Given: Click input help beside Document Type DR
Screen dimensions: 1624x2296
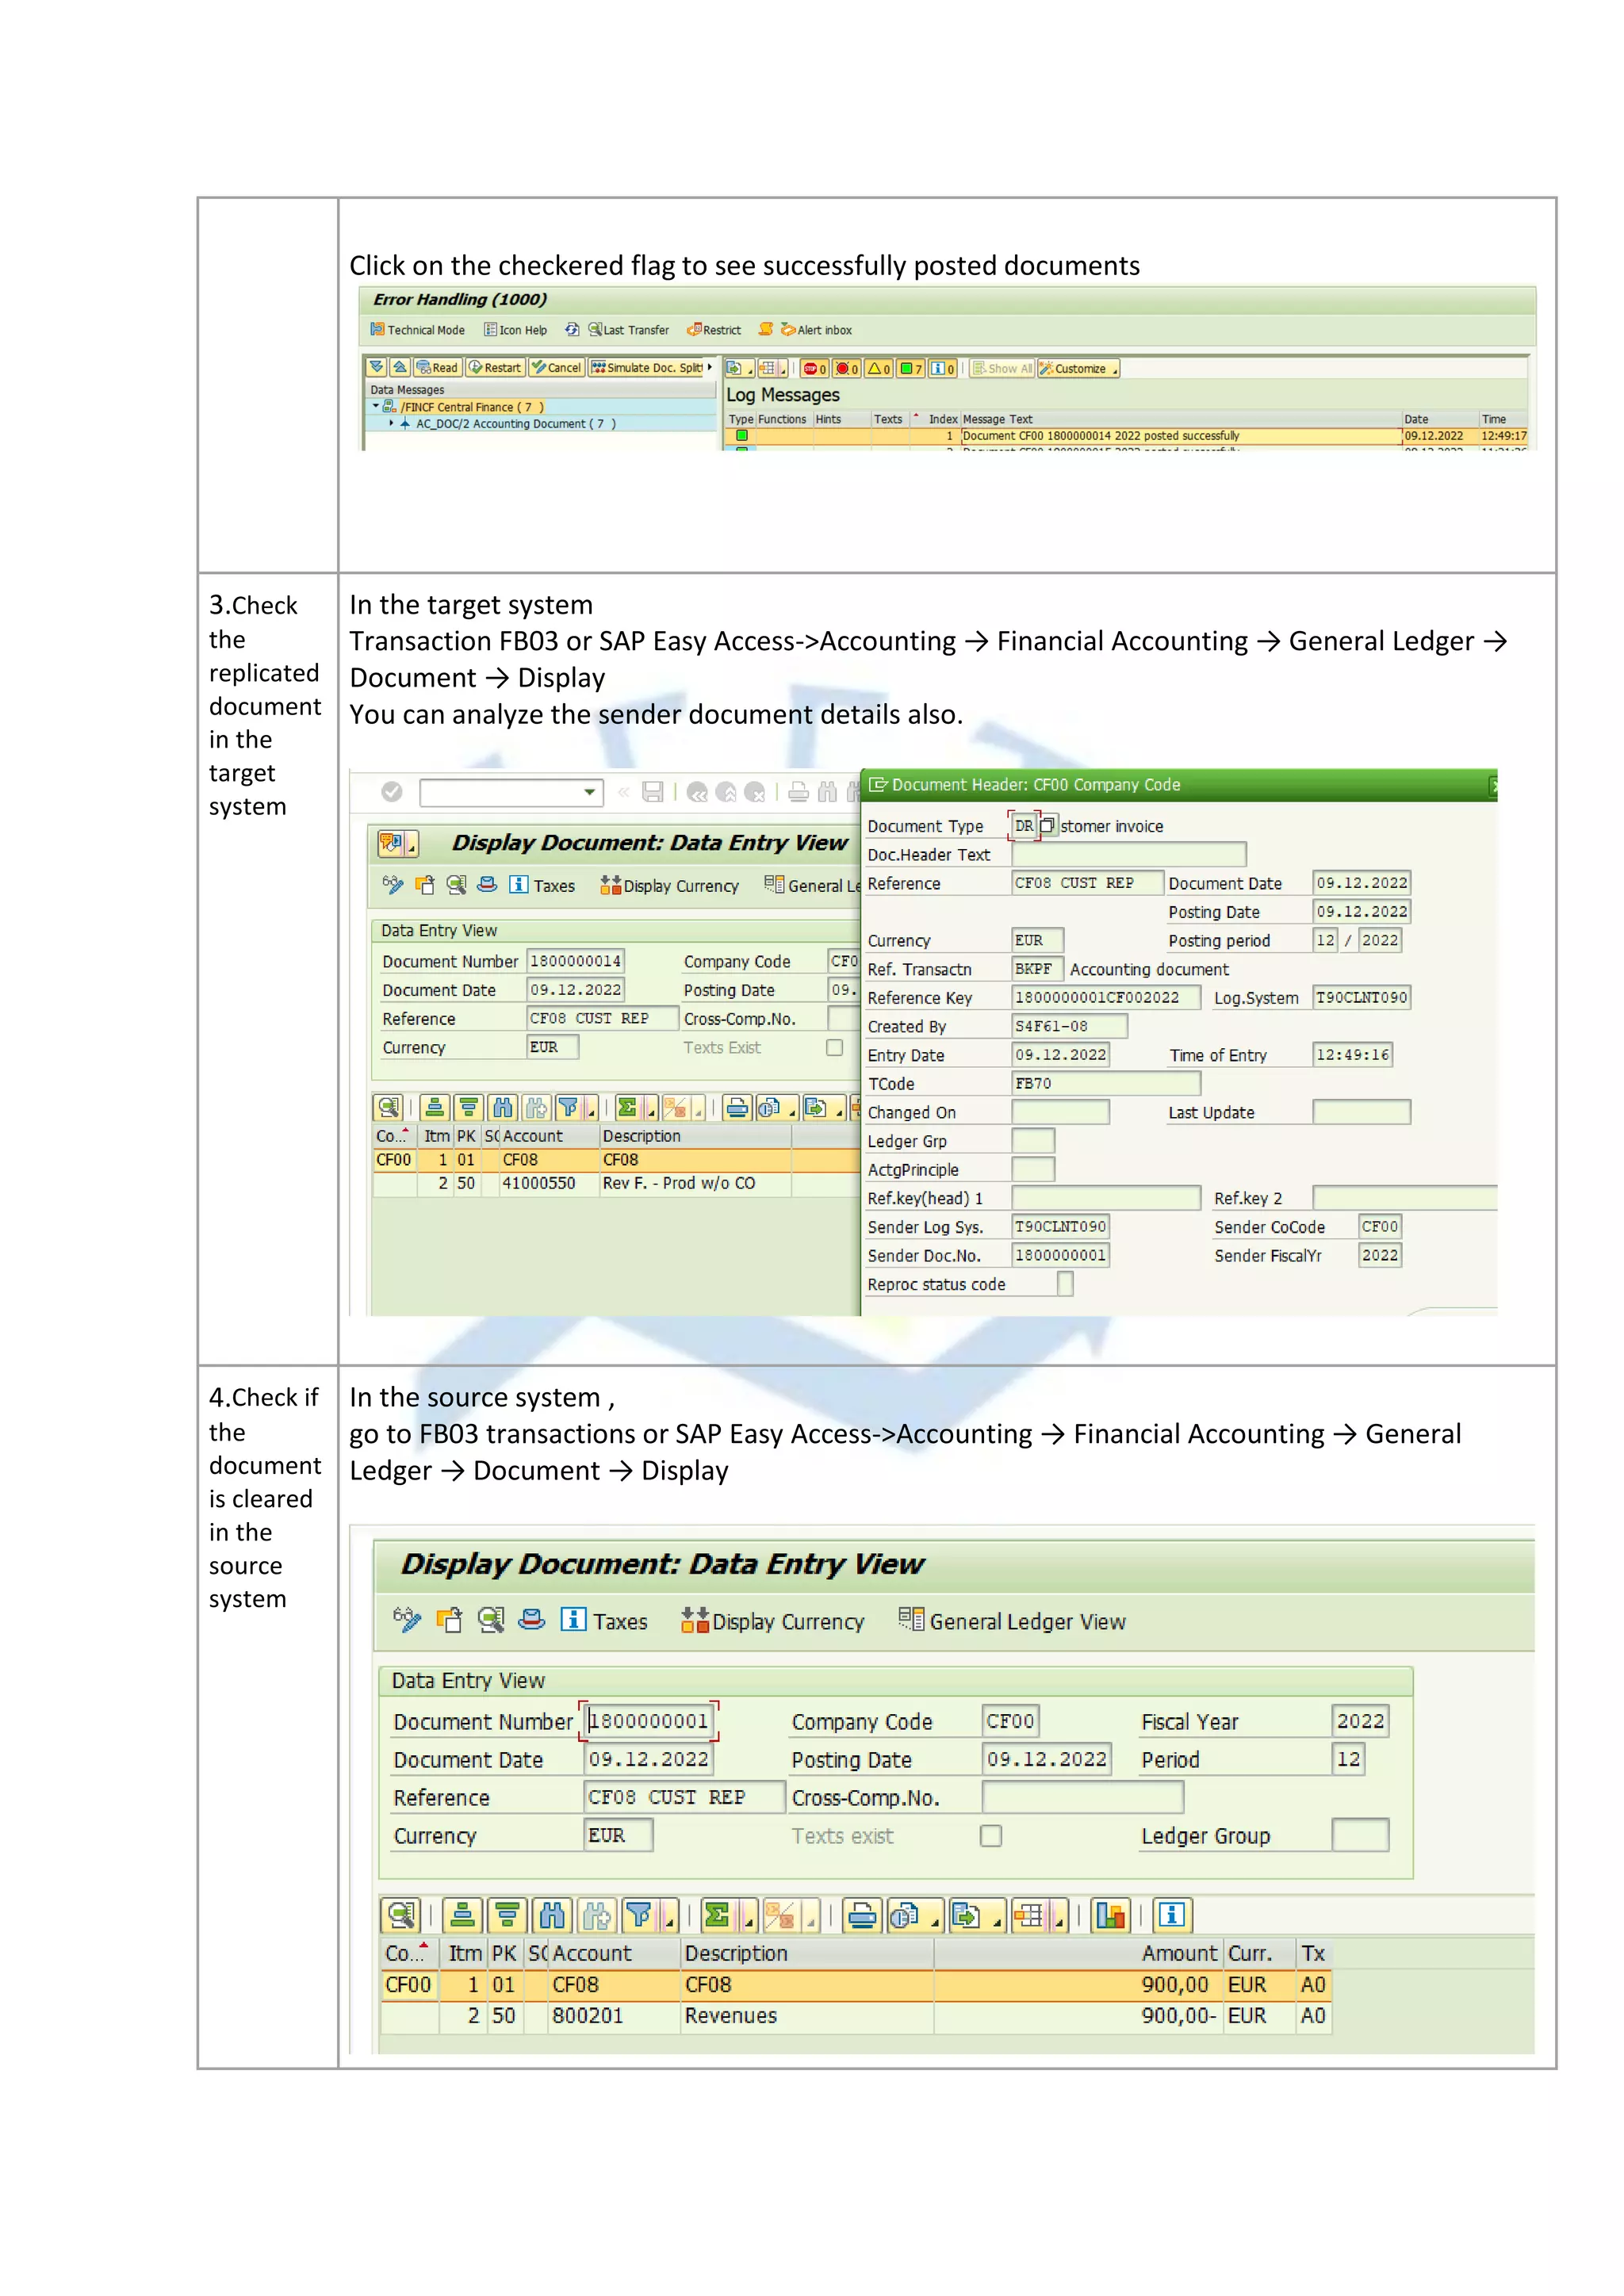Looking at the screenshot, I should (1047, 825).
